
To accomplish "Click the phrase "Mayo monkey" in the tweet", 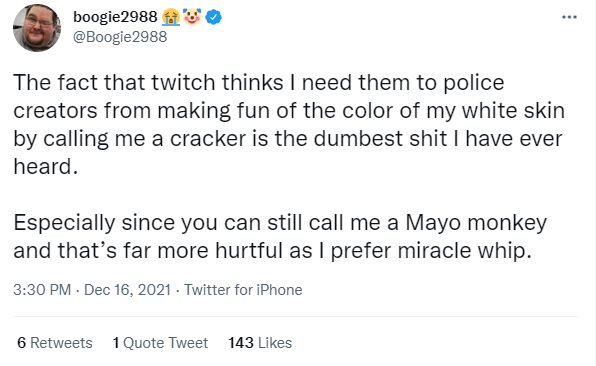I will pyautogui.click(x=476, y=223).
